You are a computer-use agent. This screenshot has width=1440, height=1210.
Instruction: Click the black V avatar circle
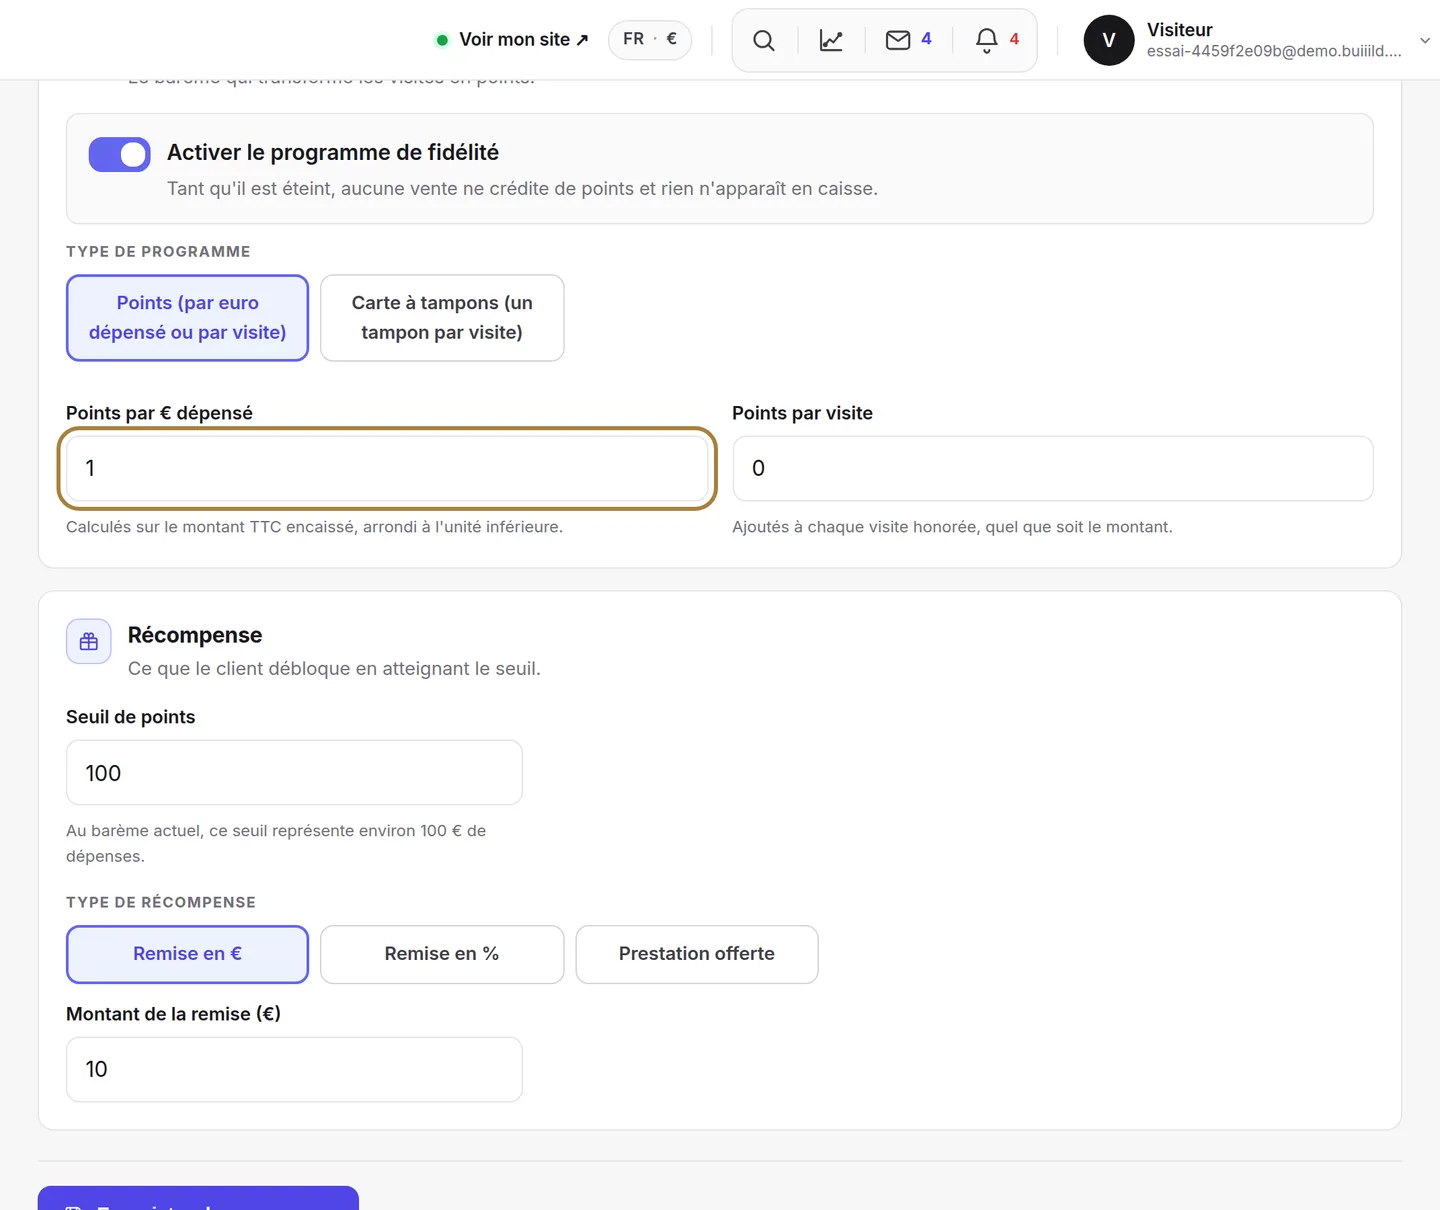pyautogui.click(x=1109, y=40)
